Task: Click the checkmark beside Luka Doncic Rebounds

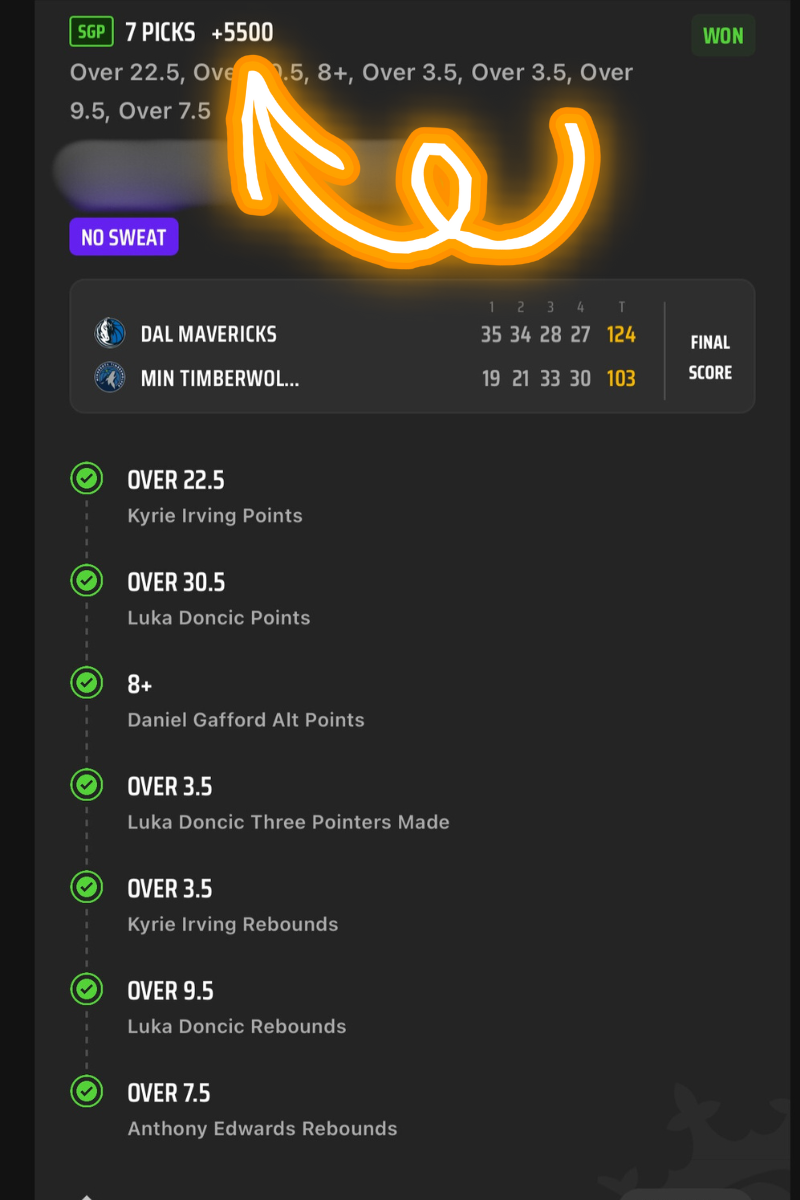Action: click(87, 989)
